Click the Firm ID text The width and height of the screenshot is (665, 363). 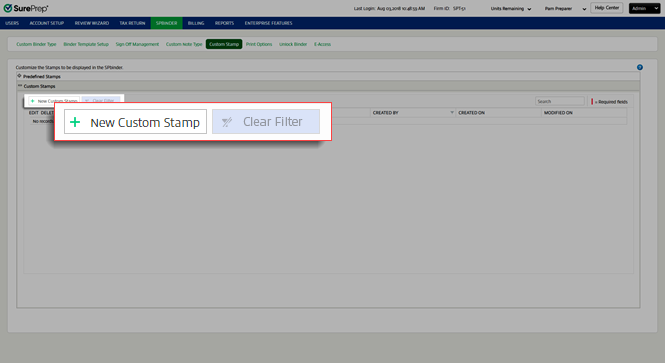pyautogui.click(x=450, y=8)
